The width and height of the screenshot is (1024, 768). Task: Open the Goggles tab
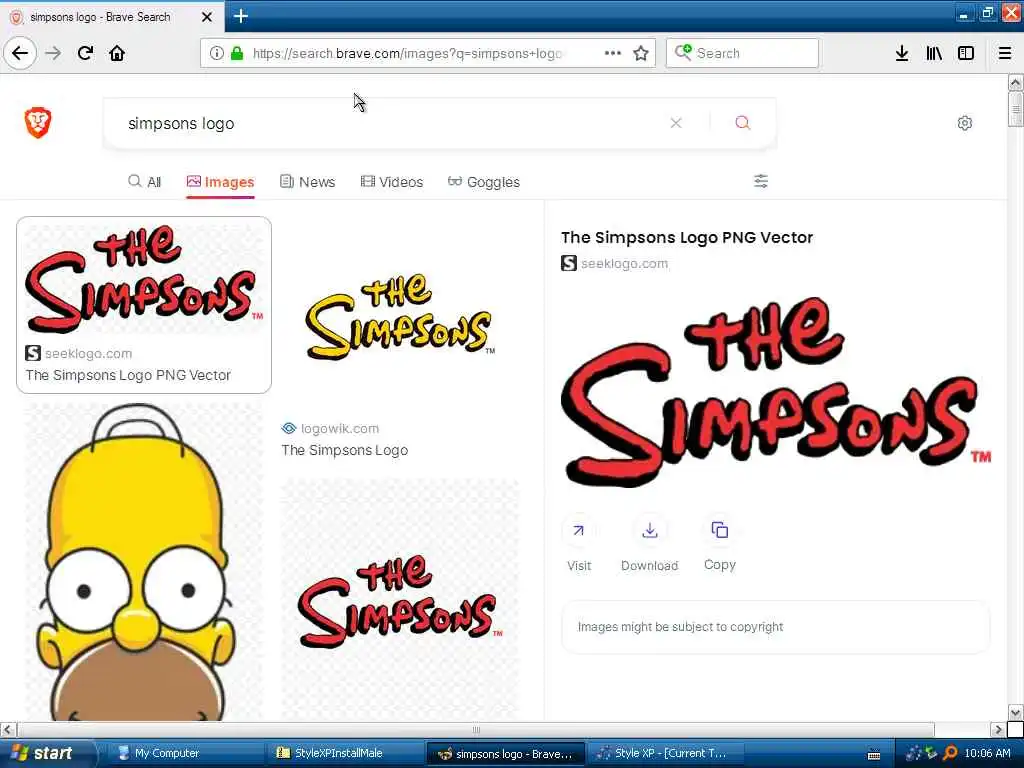484,182
